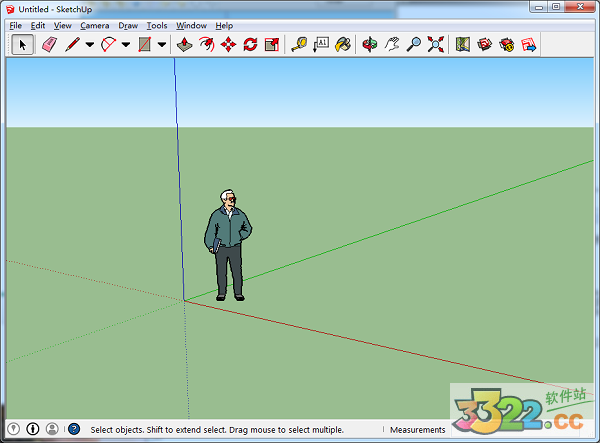Screen dimensions: 600x443
Task: Click the credits info status icon
Action: [x=33, y=429]
